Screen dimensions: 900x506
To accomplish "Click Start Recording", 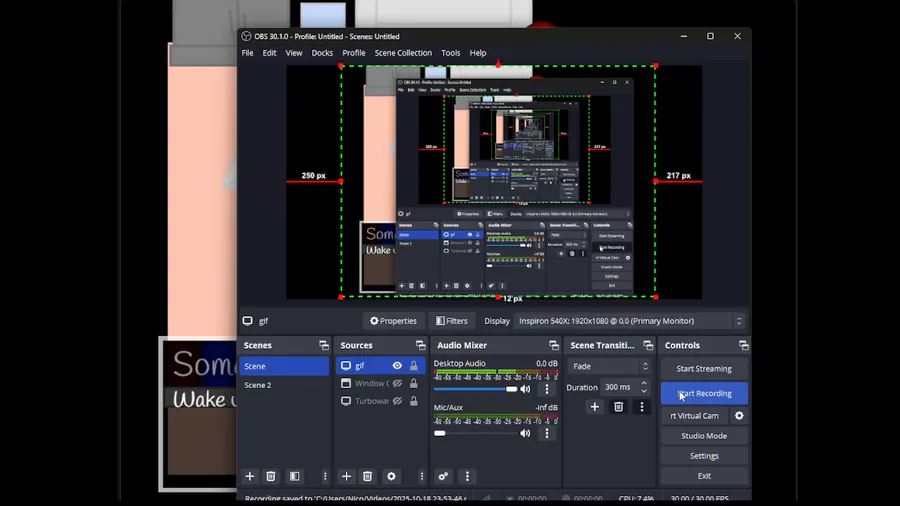I will 704,393.
